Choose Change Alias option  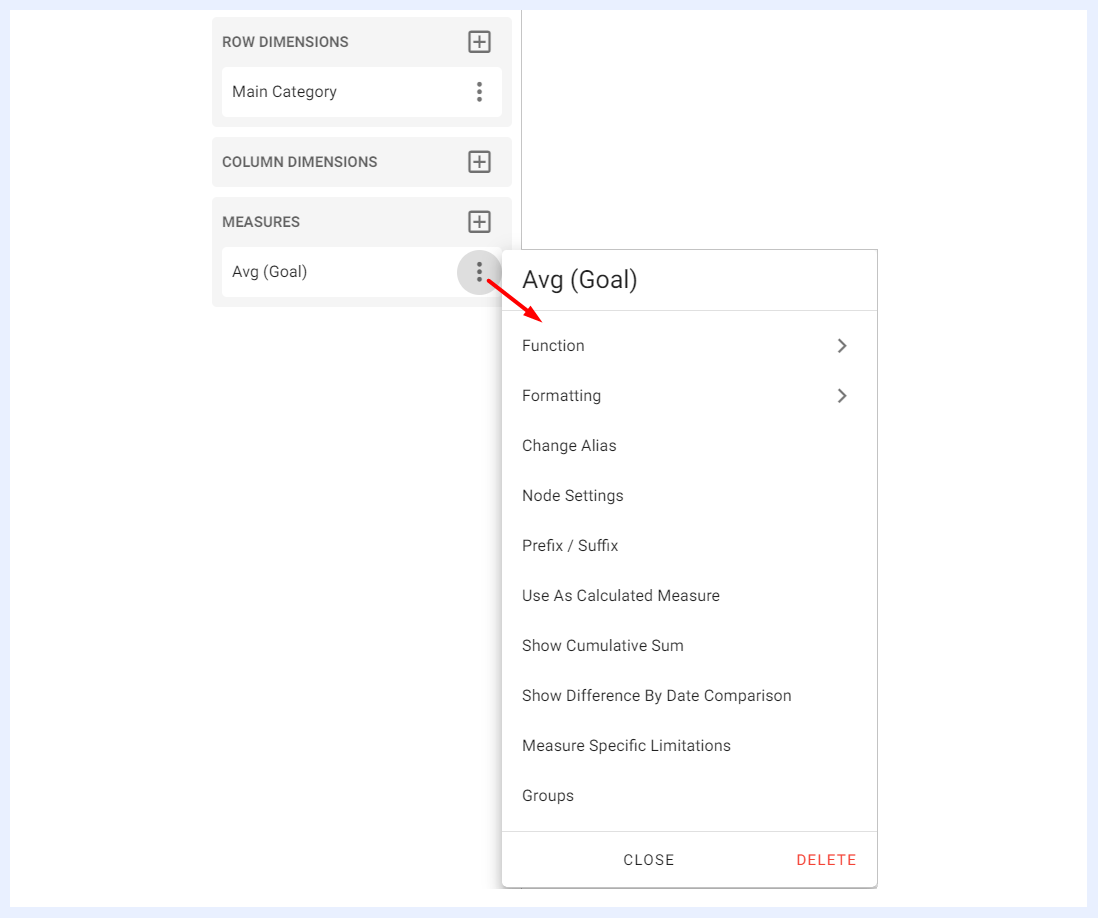689,446
